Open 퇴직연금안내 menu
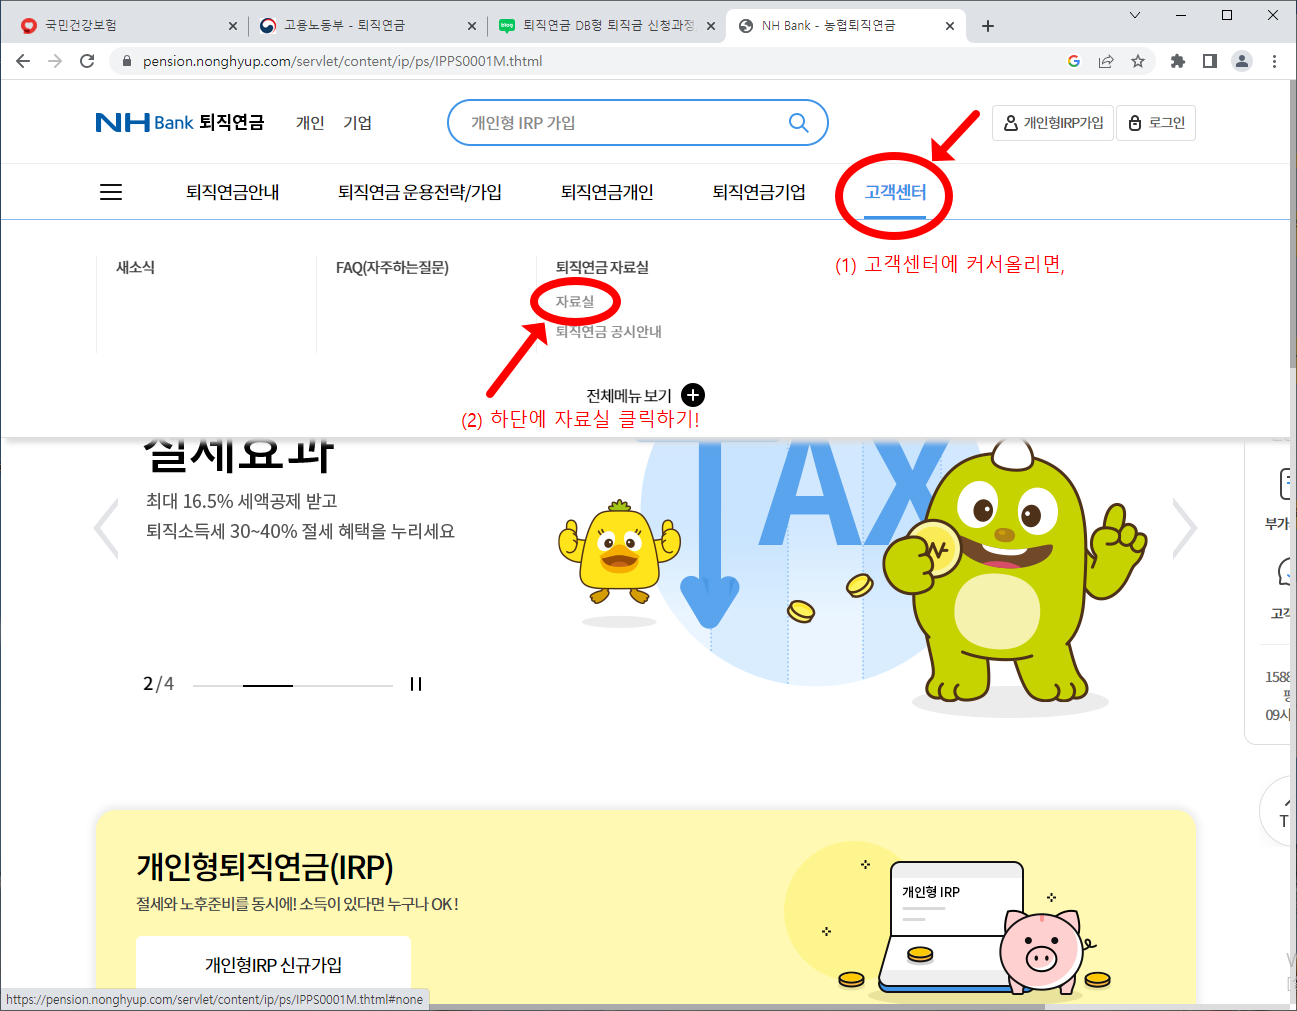Screen dimensions: 1297x1011 coord(232,192)
